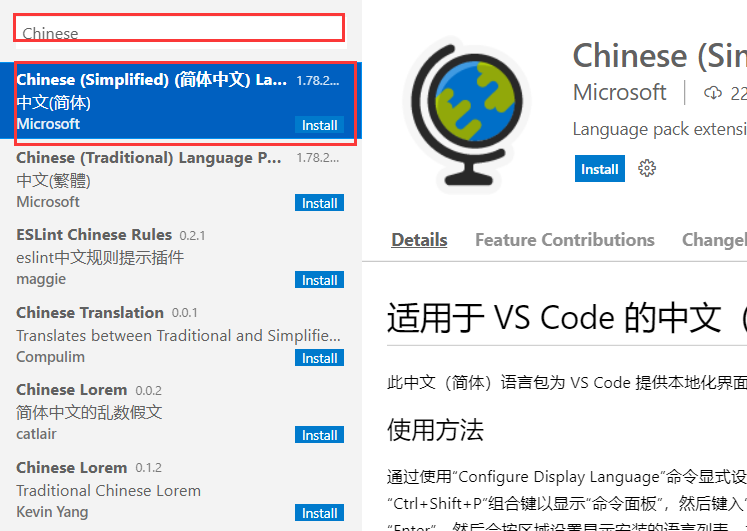747x531 pixels.
Task: Click the Microsoft publisher name in details
Action: tap(619, 92)
